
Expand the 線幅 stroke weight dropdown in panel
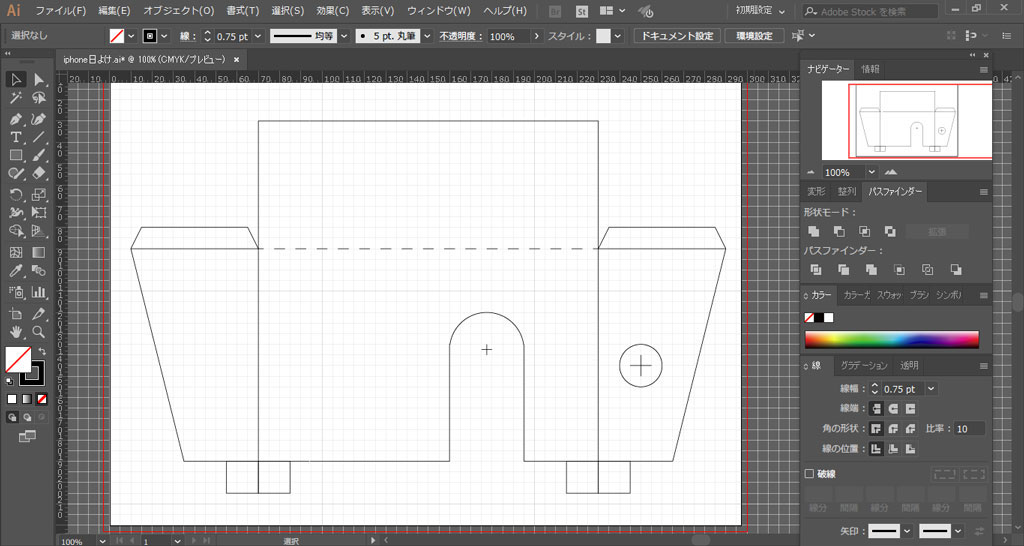click(x=932, y=388)
